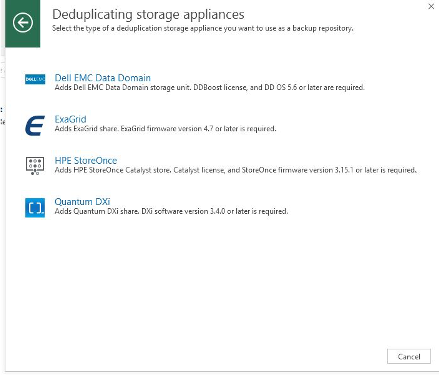
Task: Click the ExaGrid blue E logo
Action: point(35,125)
